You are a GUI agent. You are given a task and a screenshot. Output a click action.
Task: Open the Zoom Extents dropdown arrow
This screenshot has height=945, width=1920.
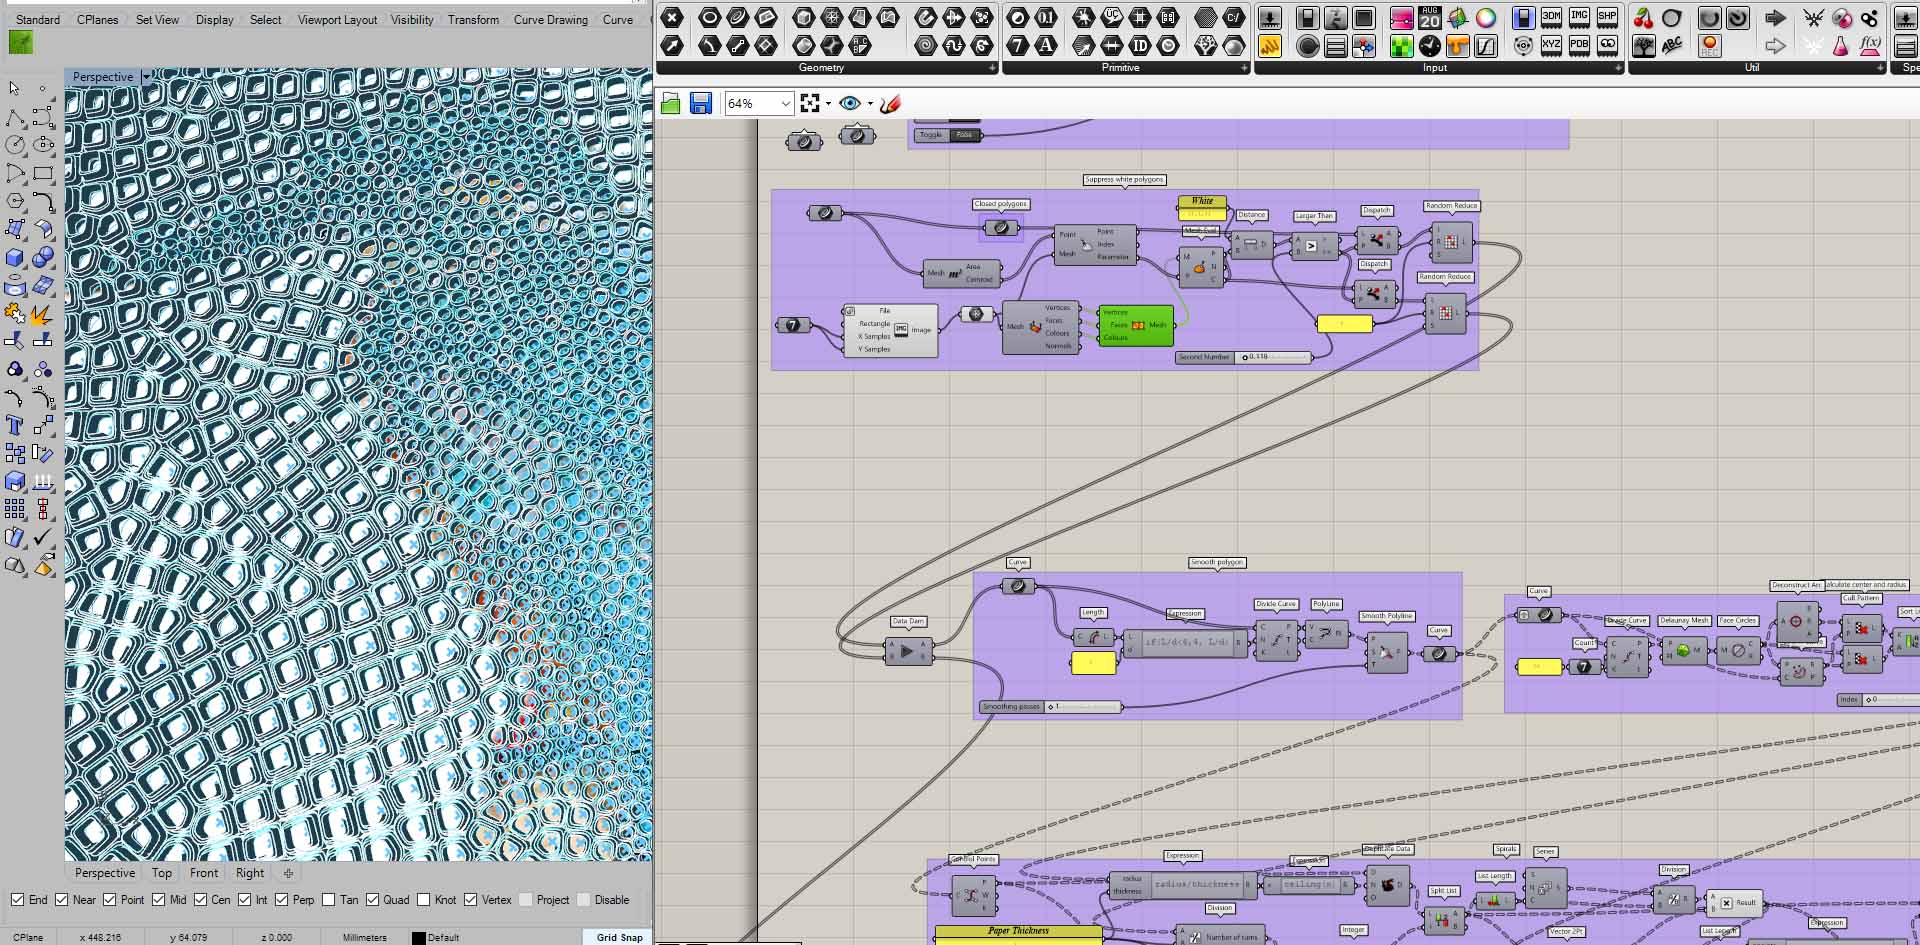point(828,104)
